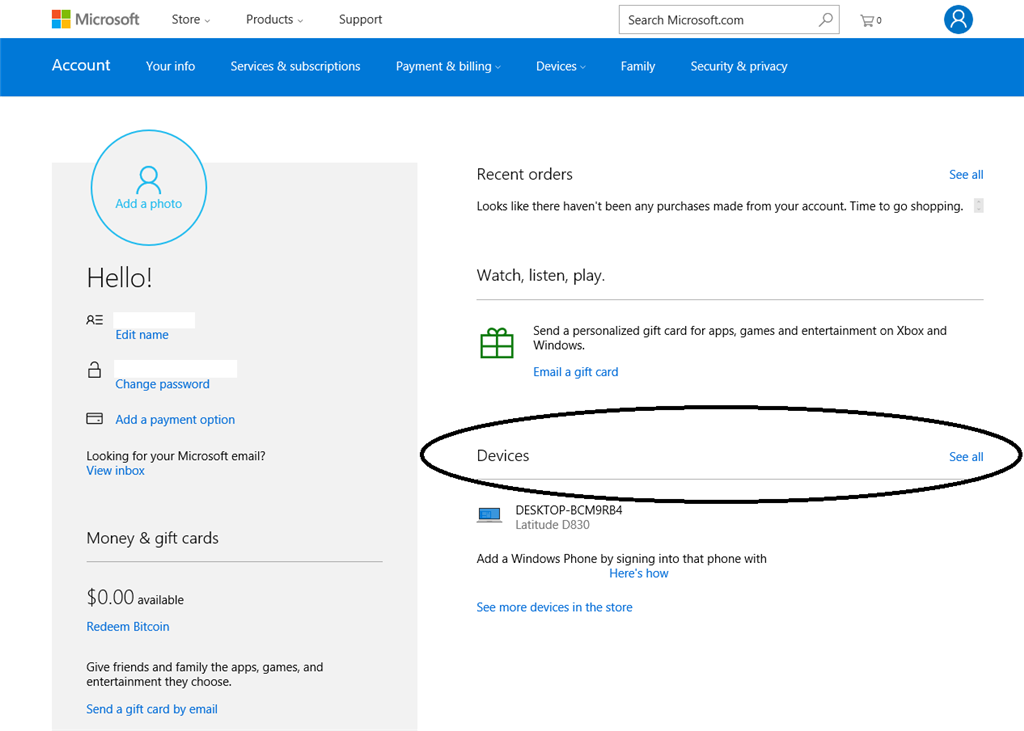
Task: Open the Family tab
Action: (637, 66)
